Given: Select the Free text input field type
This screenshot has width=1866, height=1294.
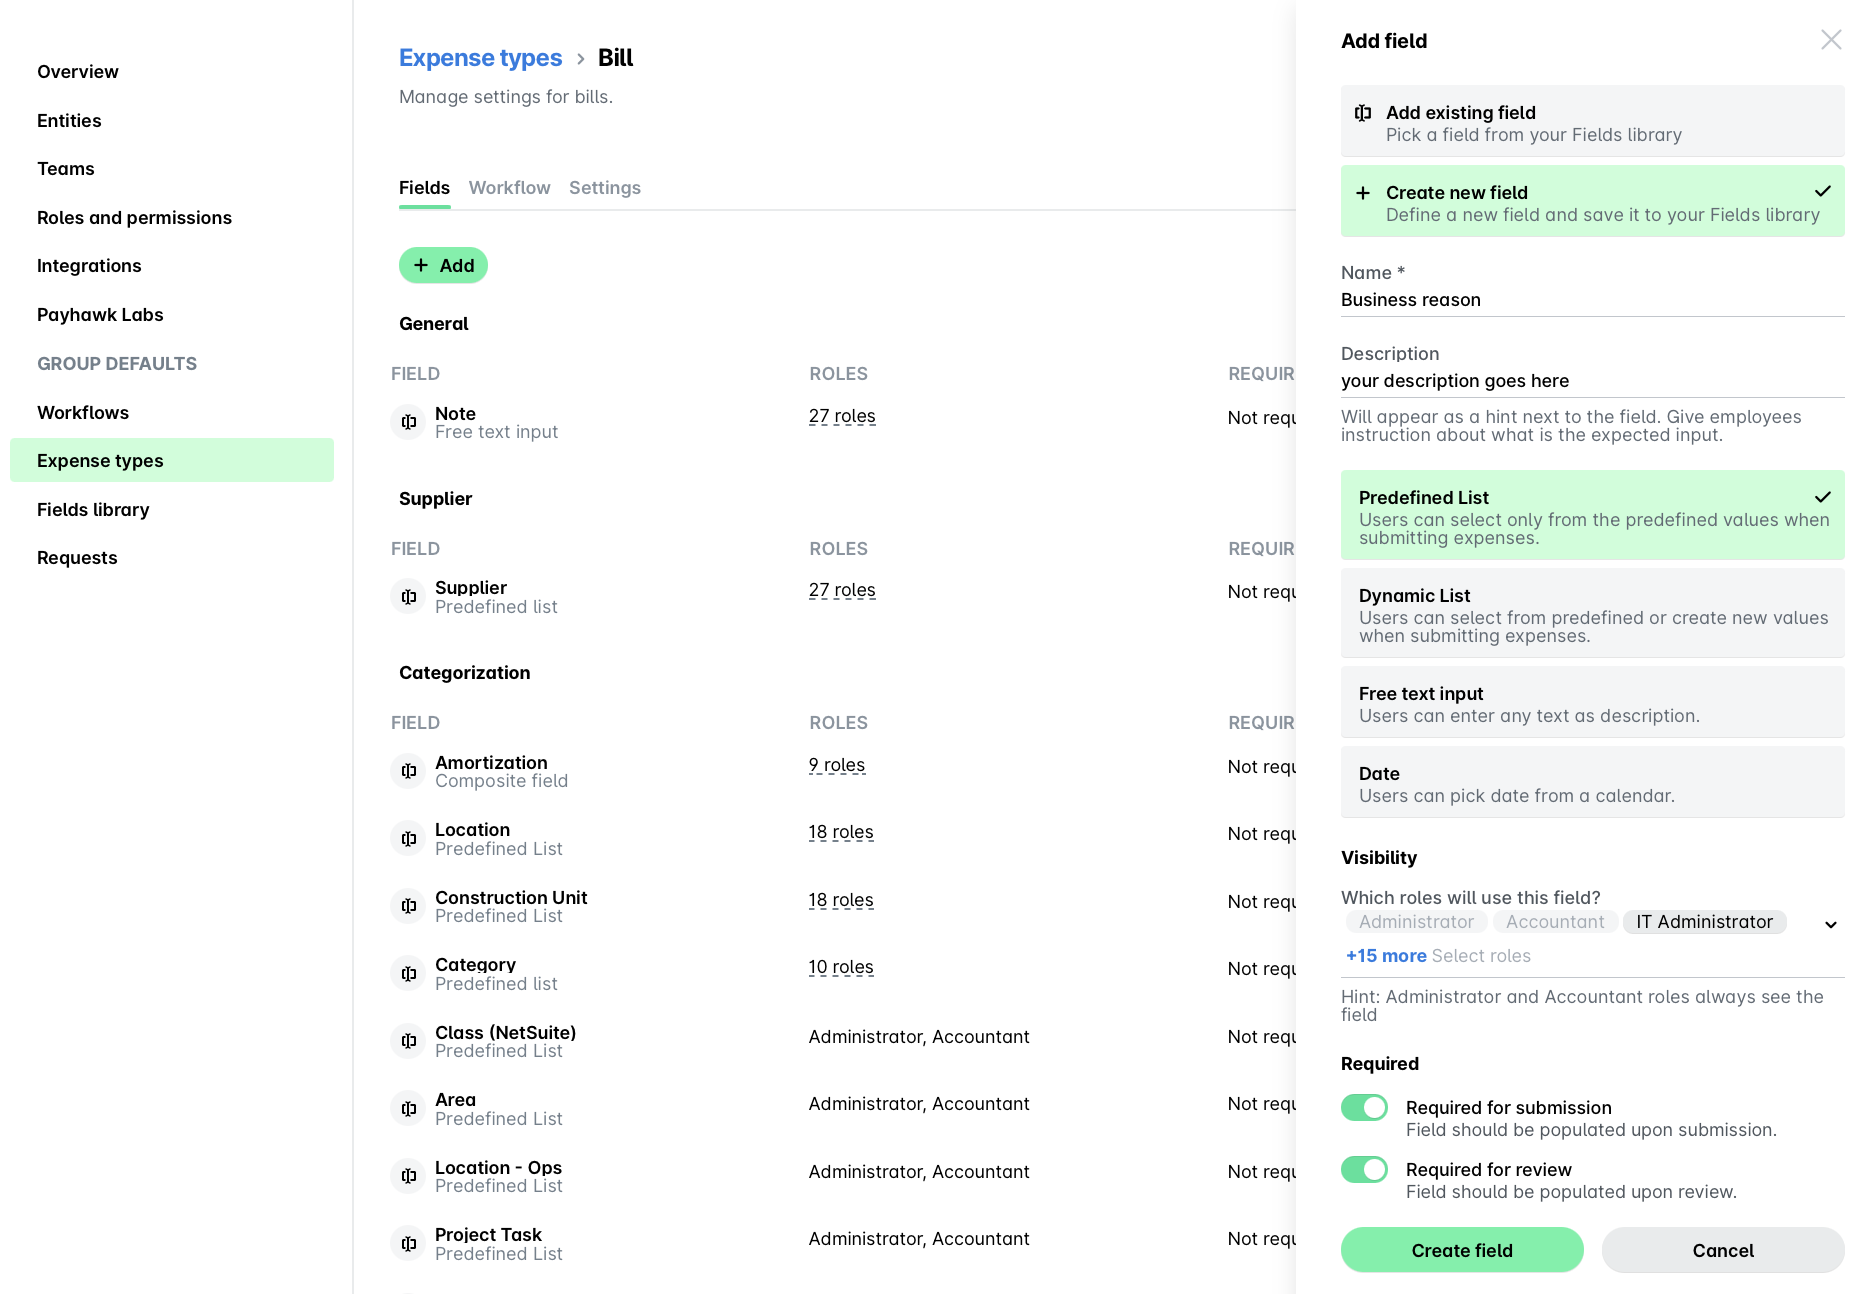Looking at the screenshot, I should (1592, 702).
